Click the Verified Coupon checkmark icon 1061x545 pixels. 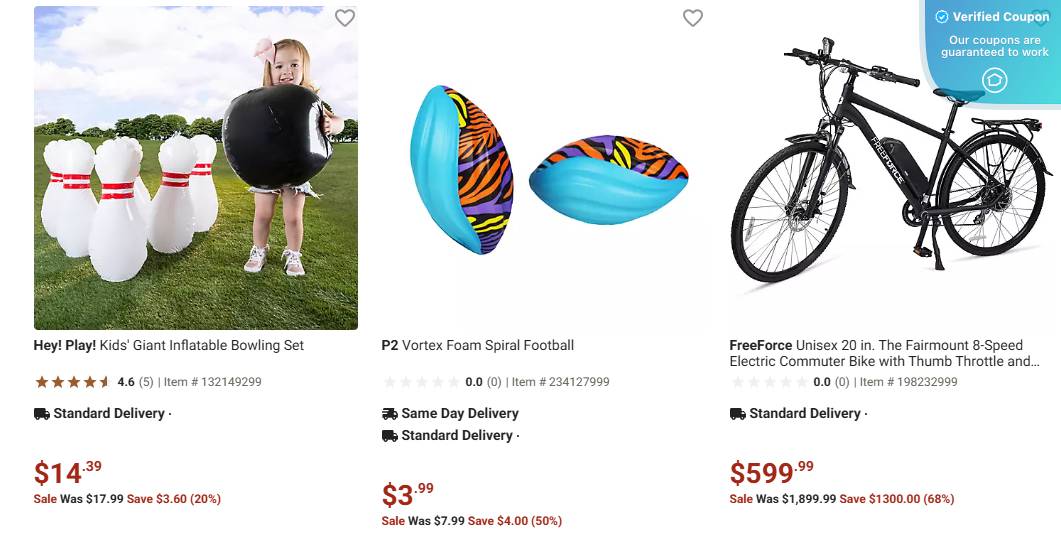tap(941, 17)
